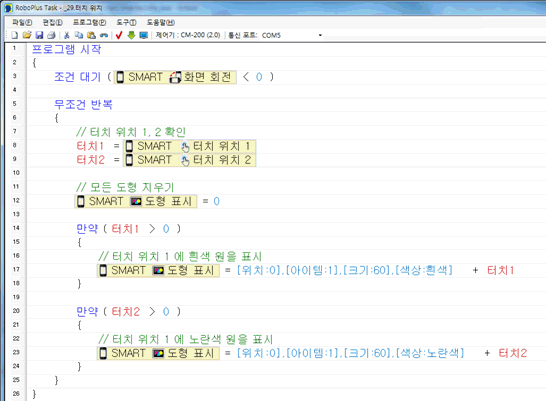Copy selection with toolbar copy icon
Screen dimensions: 546x401
[x=79, y=35]
